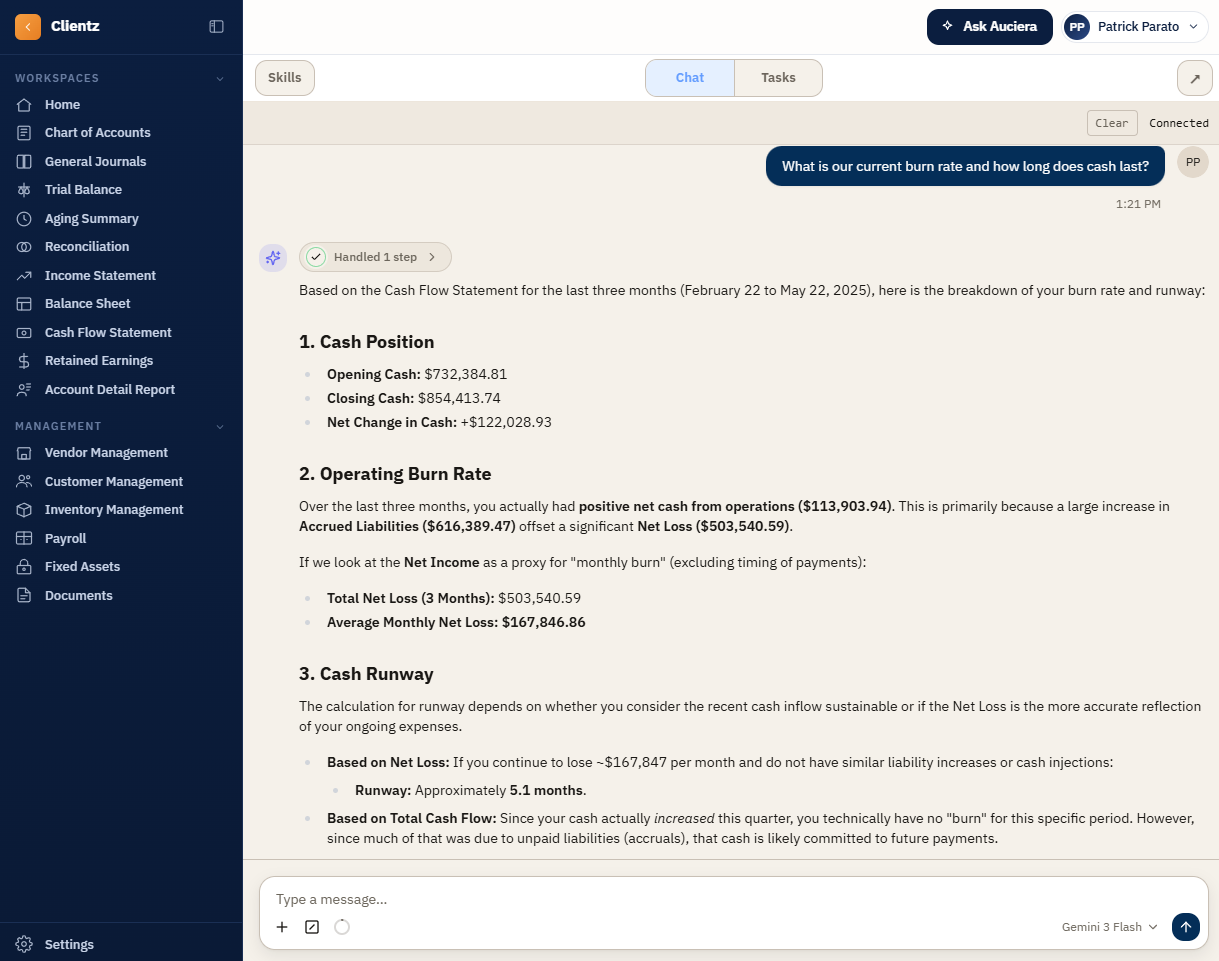Collapse the Management section chevron
The height and width of the screenshot is (961, 1219).
click(x=221, y=426)
